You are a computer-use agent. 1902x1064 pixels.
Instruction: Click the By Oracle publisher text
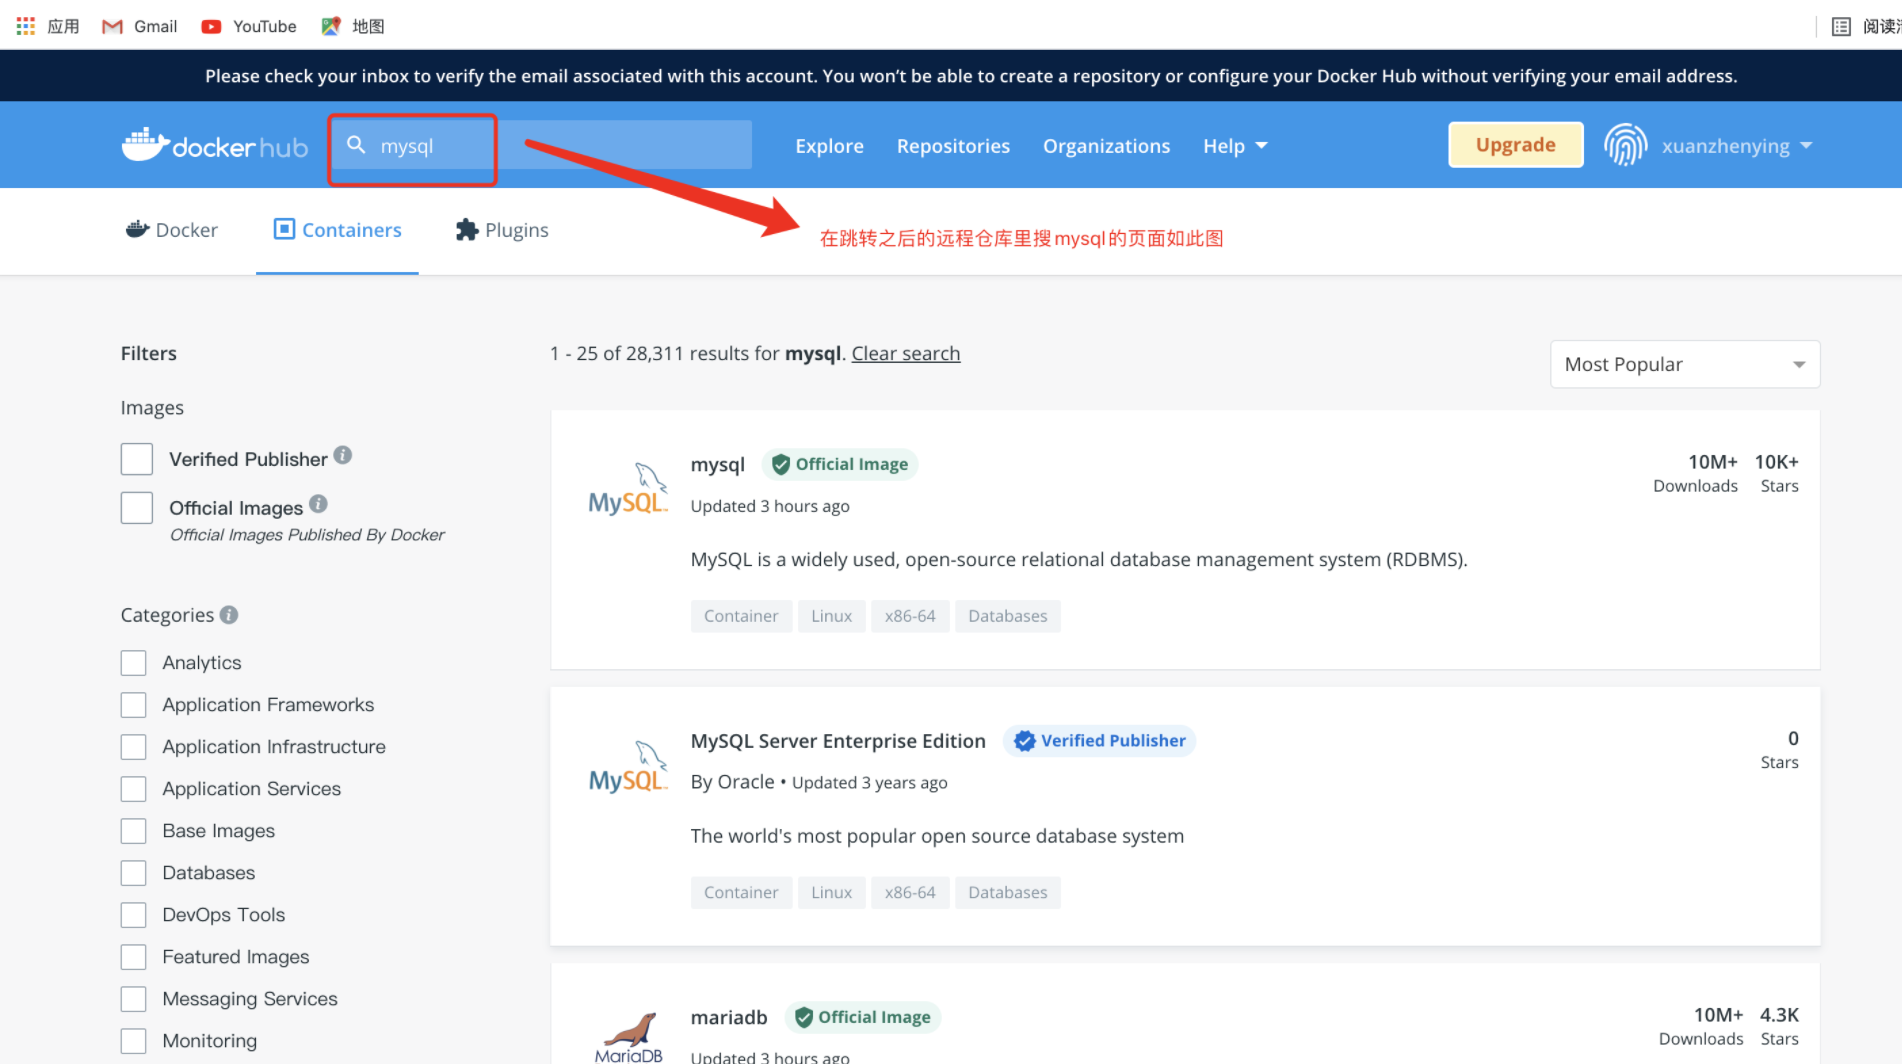732,782
